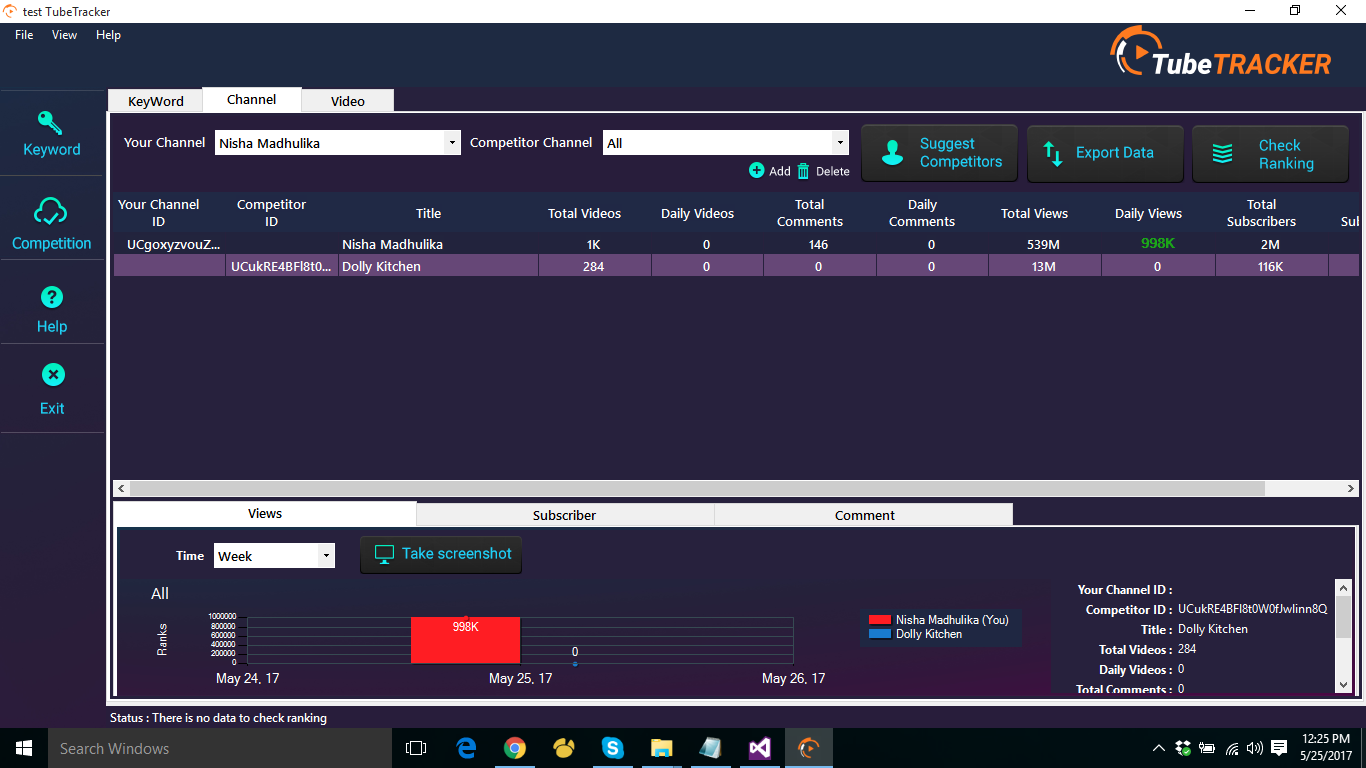Open Skype from the taskbar
This screenshot has width=1366, height=768.
(x=613, y=748)
